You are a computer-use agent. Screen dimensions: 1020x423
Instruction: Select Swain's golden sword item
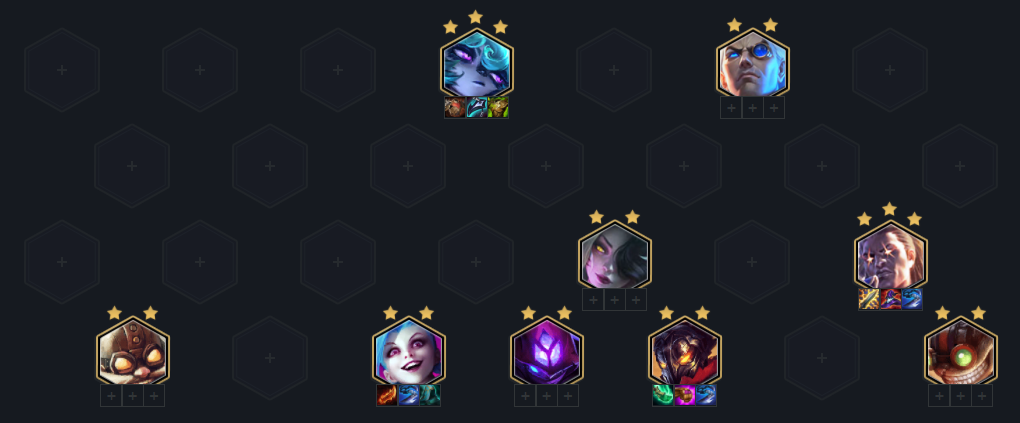click(x=869, y=299)
